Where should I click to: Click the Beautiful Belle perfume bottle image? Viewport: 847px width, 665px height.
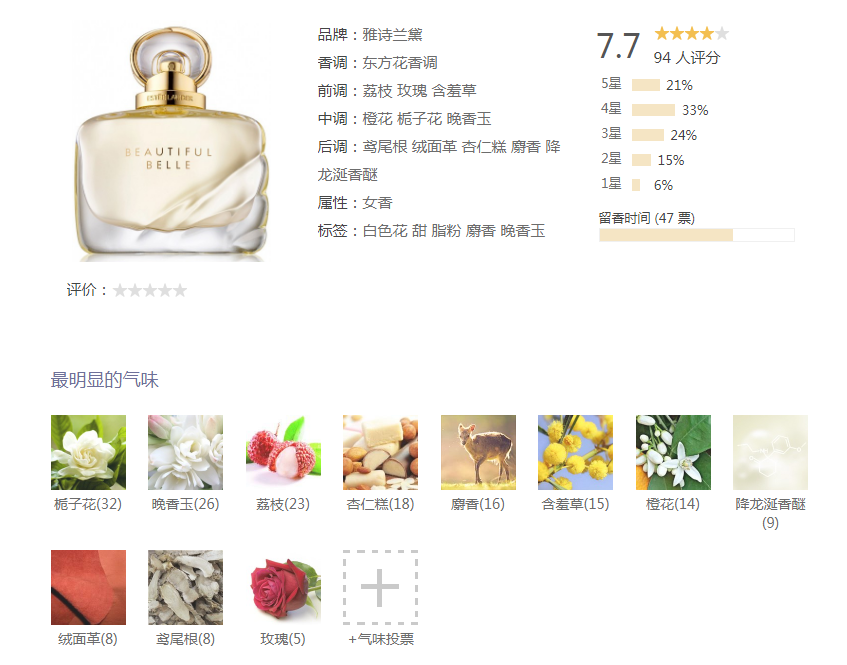[170, 143]
